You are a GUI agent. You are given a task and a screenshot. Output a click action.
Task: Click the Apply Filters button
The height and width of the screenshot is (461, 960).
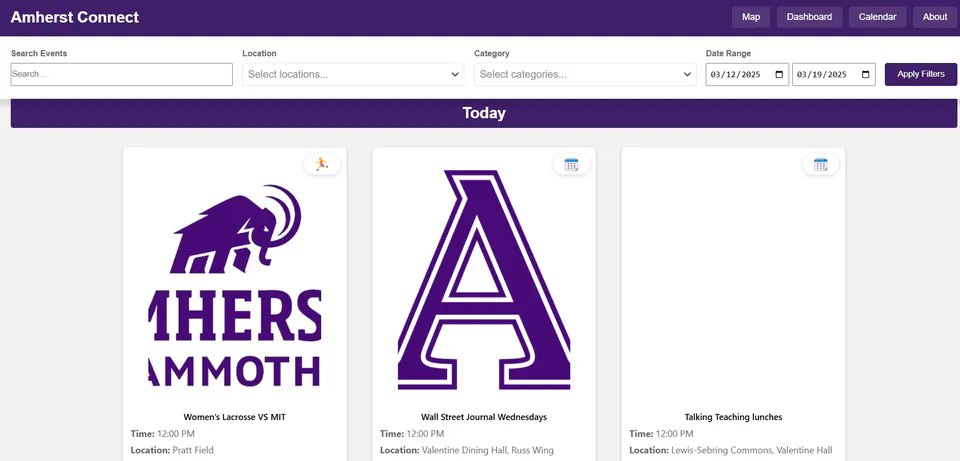point(921,74)
